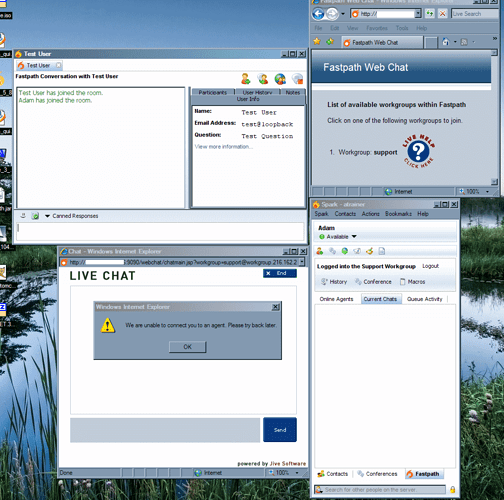Switch to the Current Chats tab
504x500 pixels.
(380, 299)
